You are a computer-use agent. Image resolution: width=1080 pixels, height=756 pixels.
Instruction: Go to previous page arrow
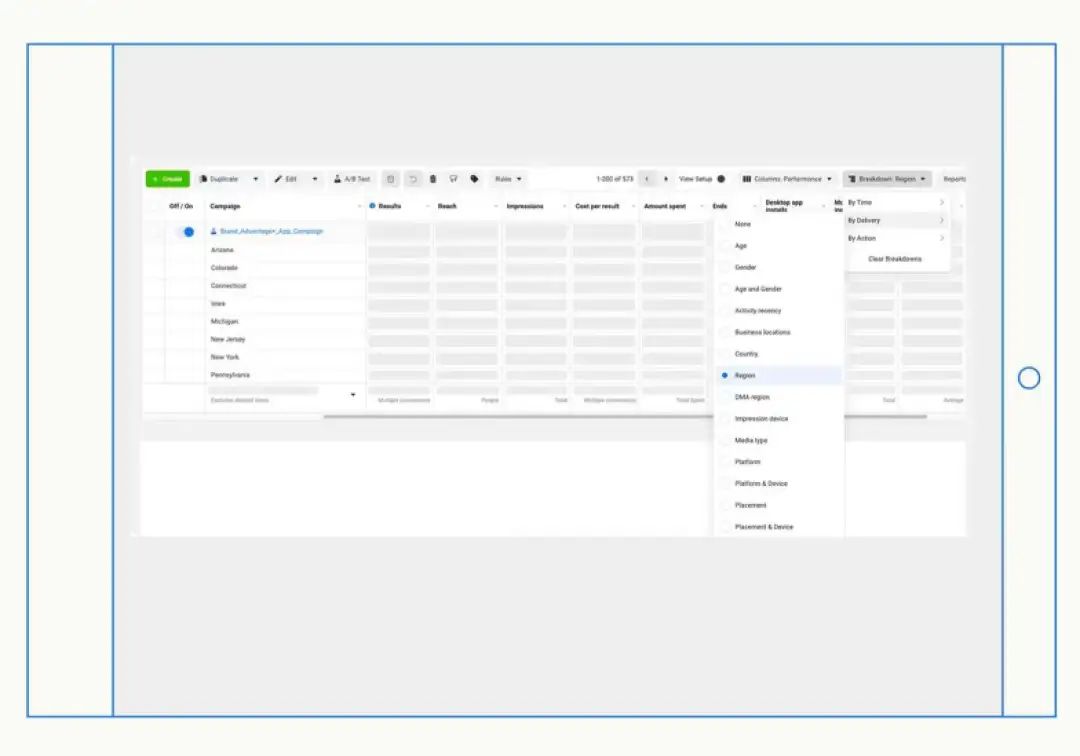pos(647,179)
